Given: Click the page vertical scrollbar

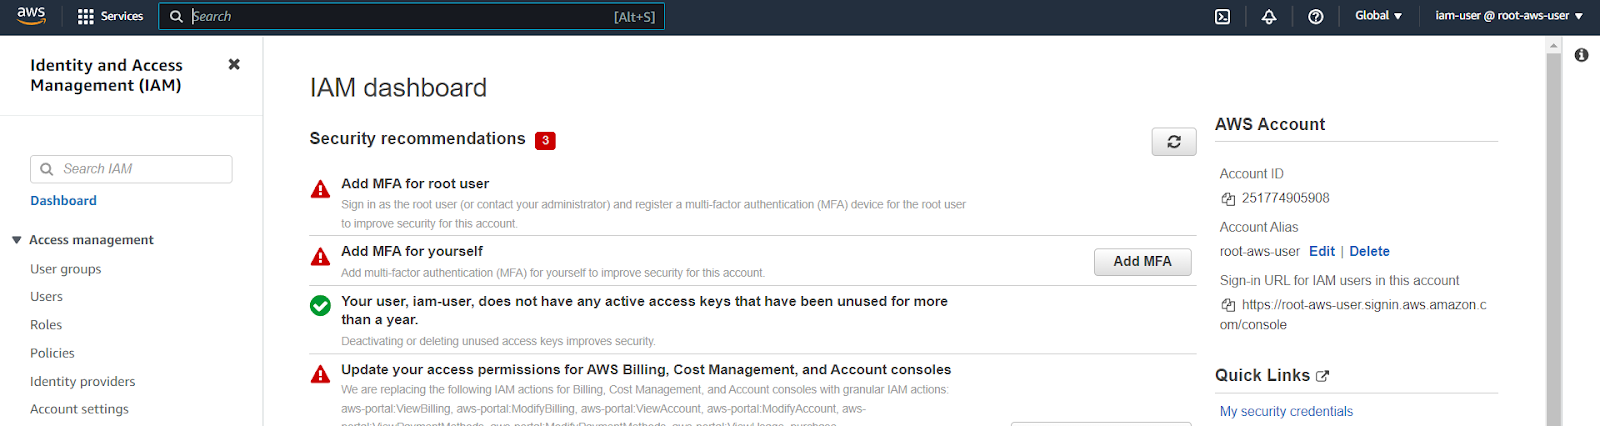Looking at the screenshot, I should pos(1553,231).
